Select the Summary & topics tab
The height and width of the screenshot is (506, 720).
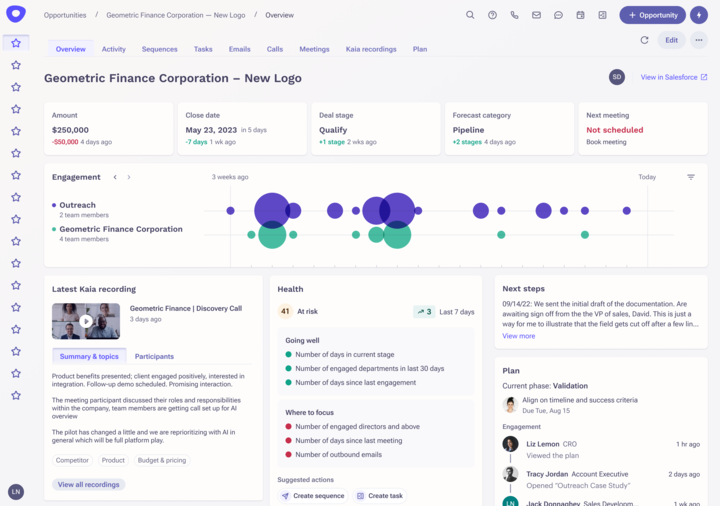tap(89, 356)
